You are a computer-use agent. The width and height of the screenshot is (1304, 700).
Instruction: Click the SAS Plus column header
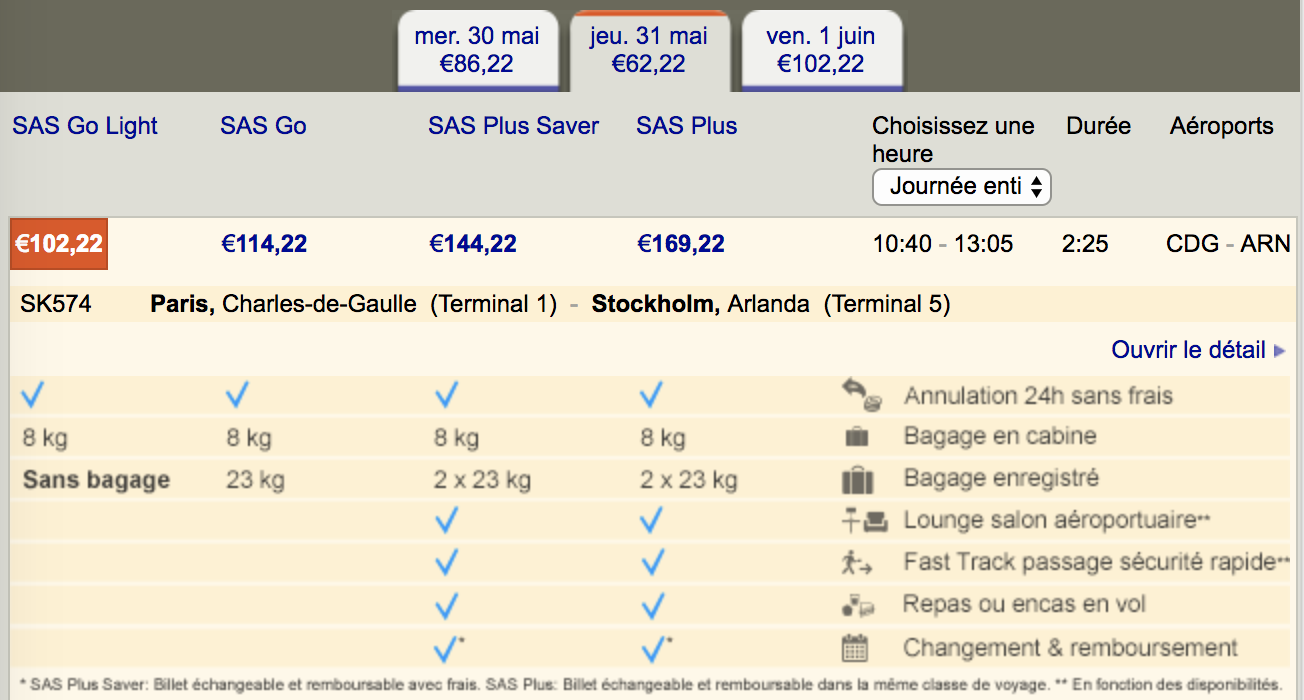(687, 126)
